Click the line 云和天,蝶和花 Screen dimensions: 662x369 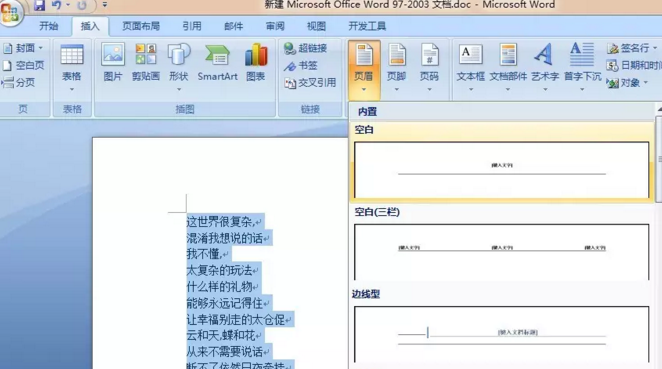(220, 336)
